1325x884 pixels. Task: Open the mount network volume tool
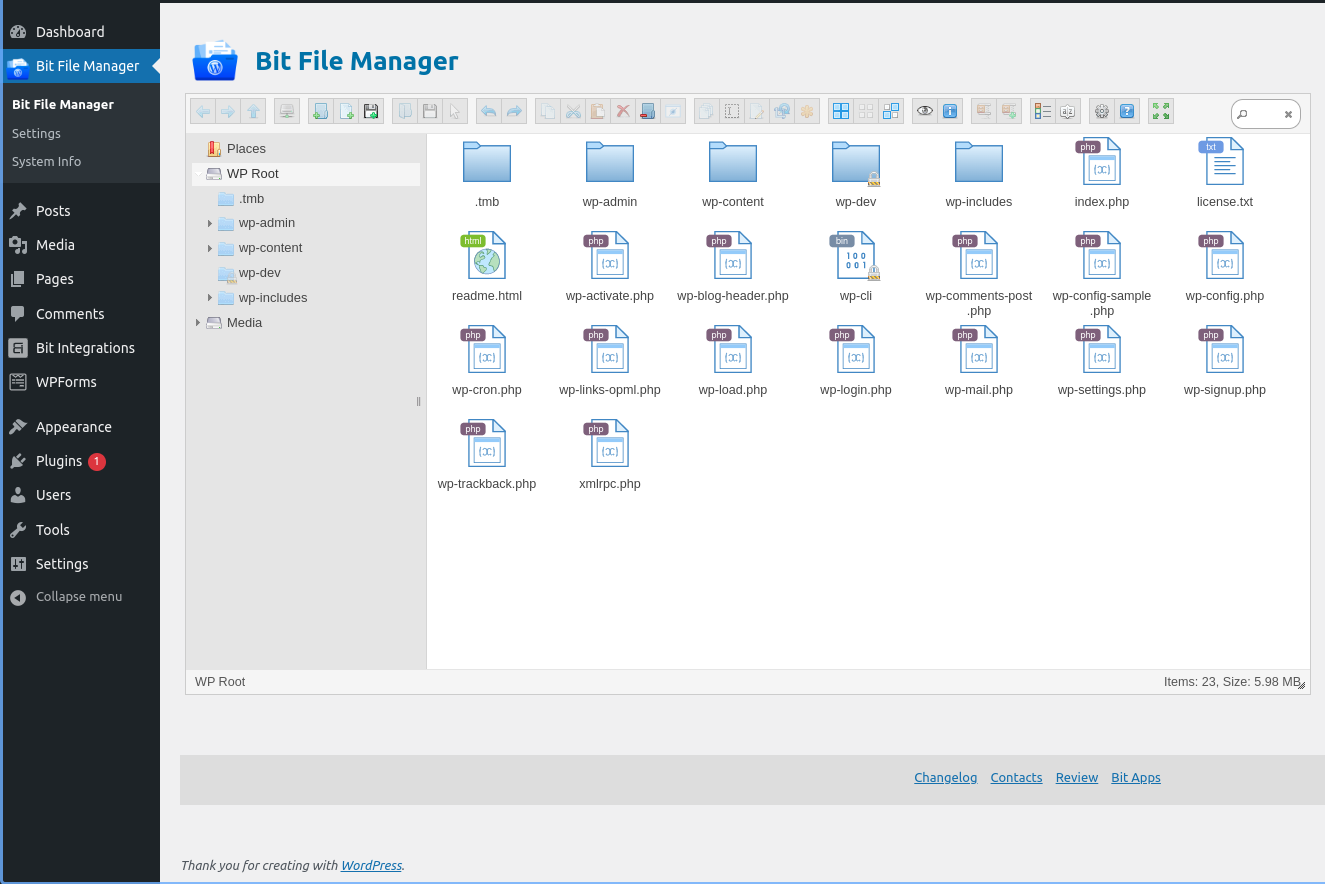point(287,111)
